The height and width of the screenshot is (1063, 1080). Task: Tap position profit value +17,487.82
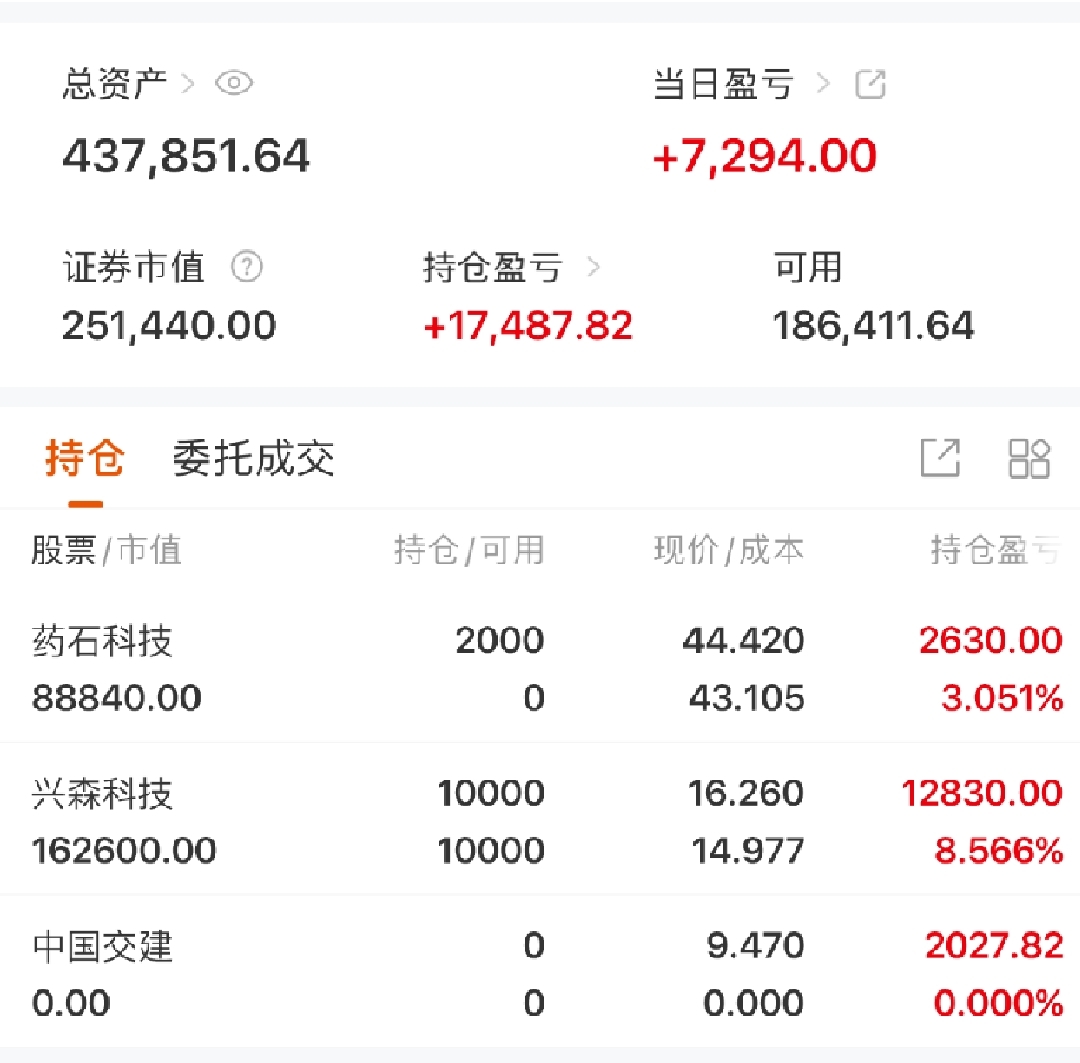click(528, 326)
